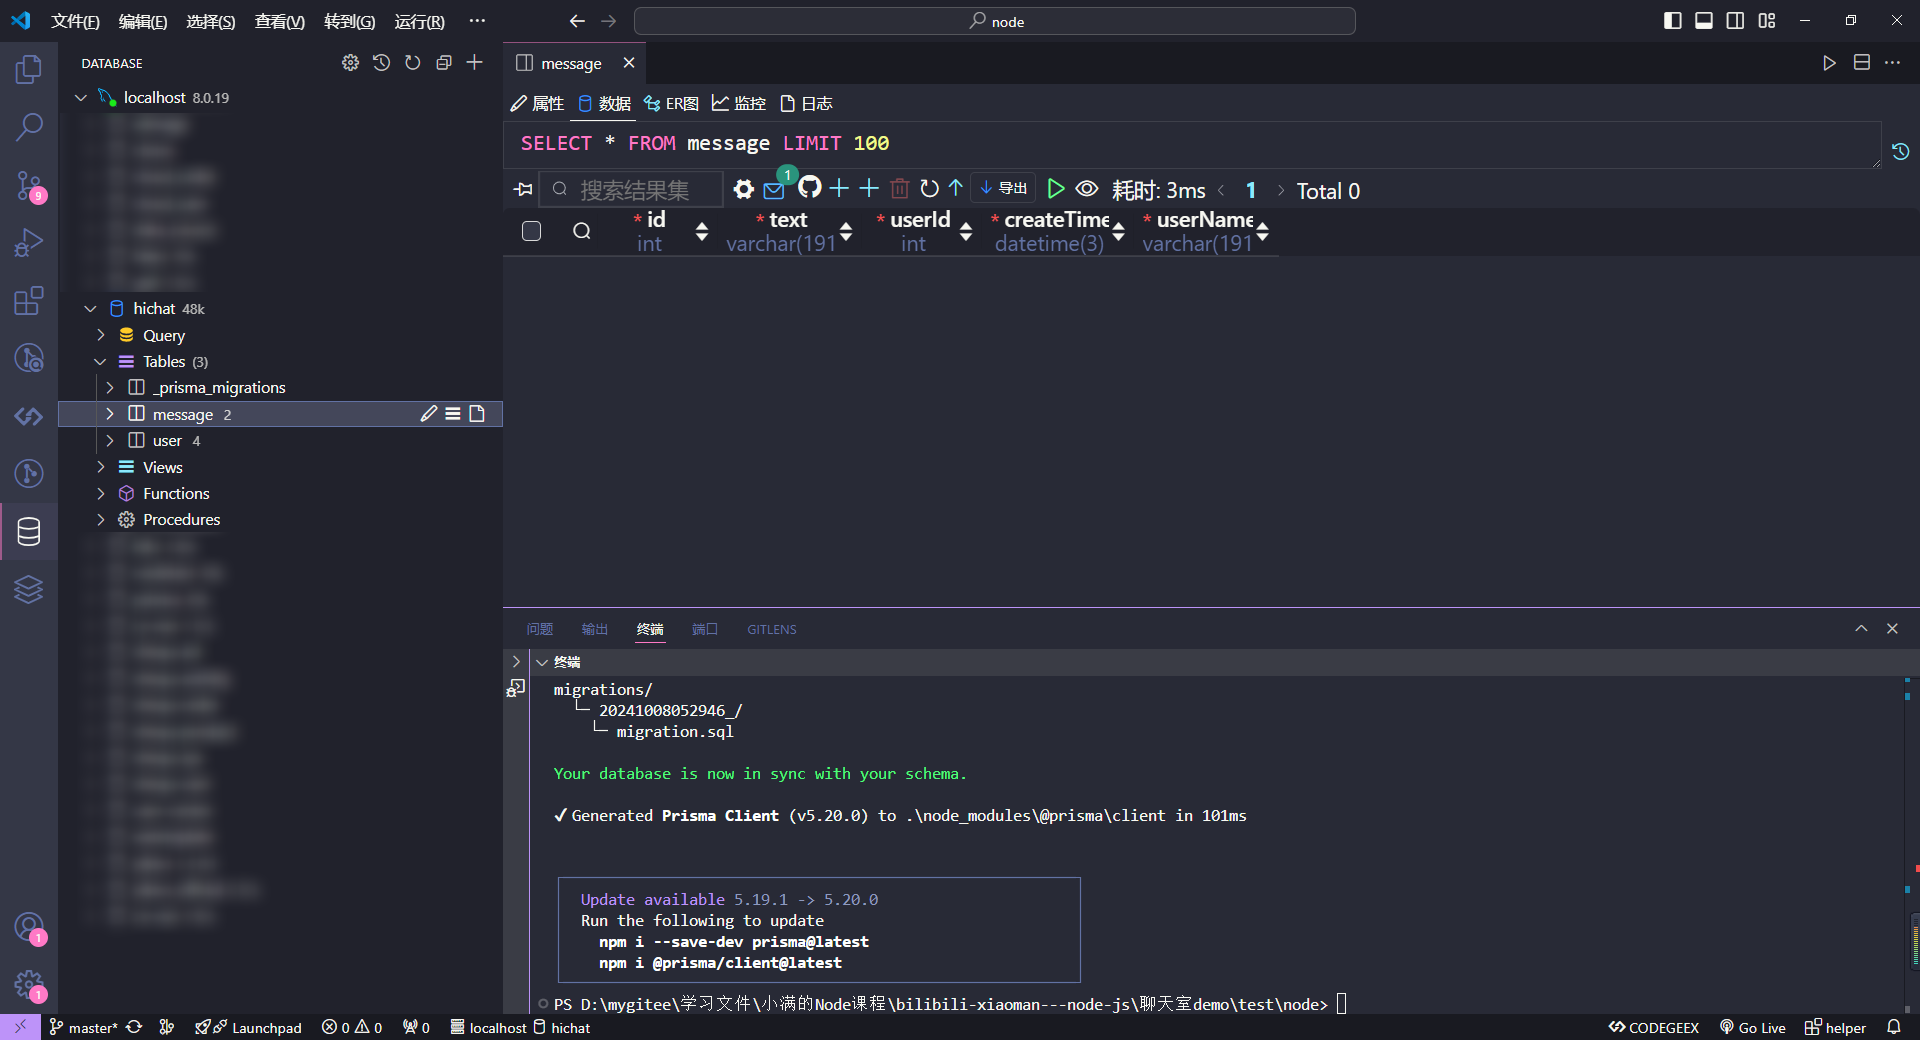Open result grid settings gear
Image resolution: width=1920 pixels, height=1040 pixels.
click(743, 189)
